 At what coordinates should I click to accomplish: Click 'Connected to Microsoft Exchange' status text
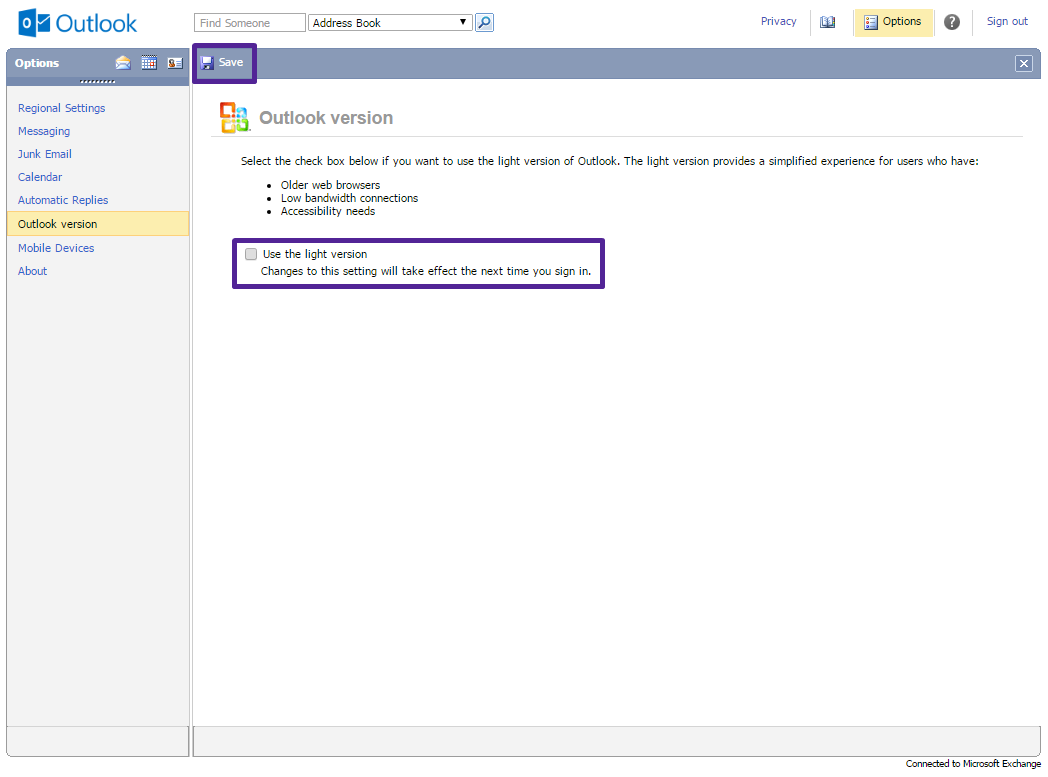point(973,764)
